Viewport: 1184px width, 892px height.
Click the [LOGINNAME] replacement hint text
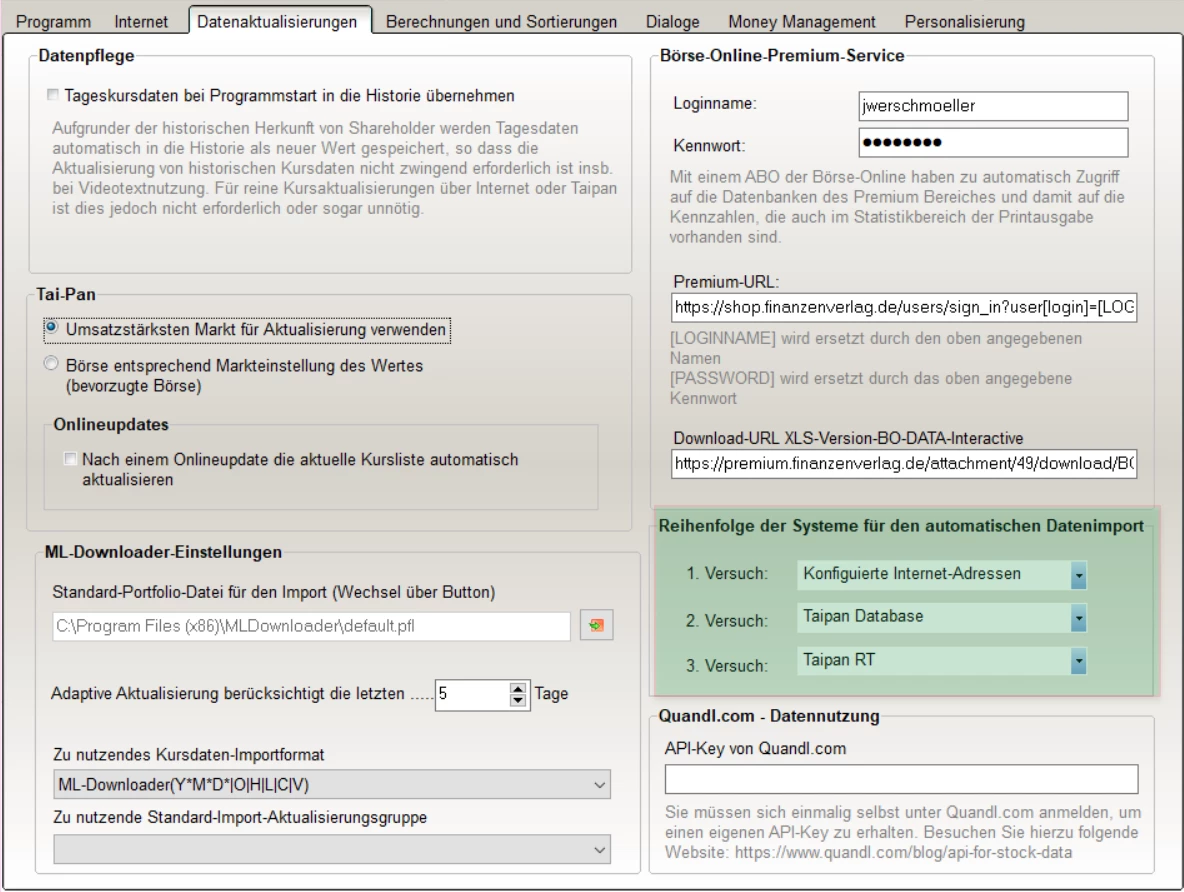(876, 348)
